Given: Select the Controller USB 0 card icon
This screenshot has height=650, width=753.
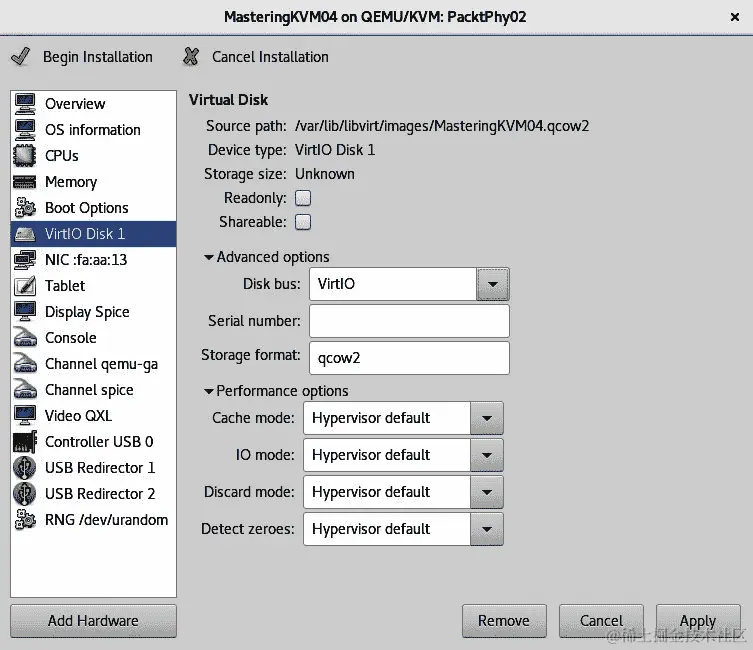Looking at the screenshot, I should point(25,442).
